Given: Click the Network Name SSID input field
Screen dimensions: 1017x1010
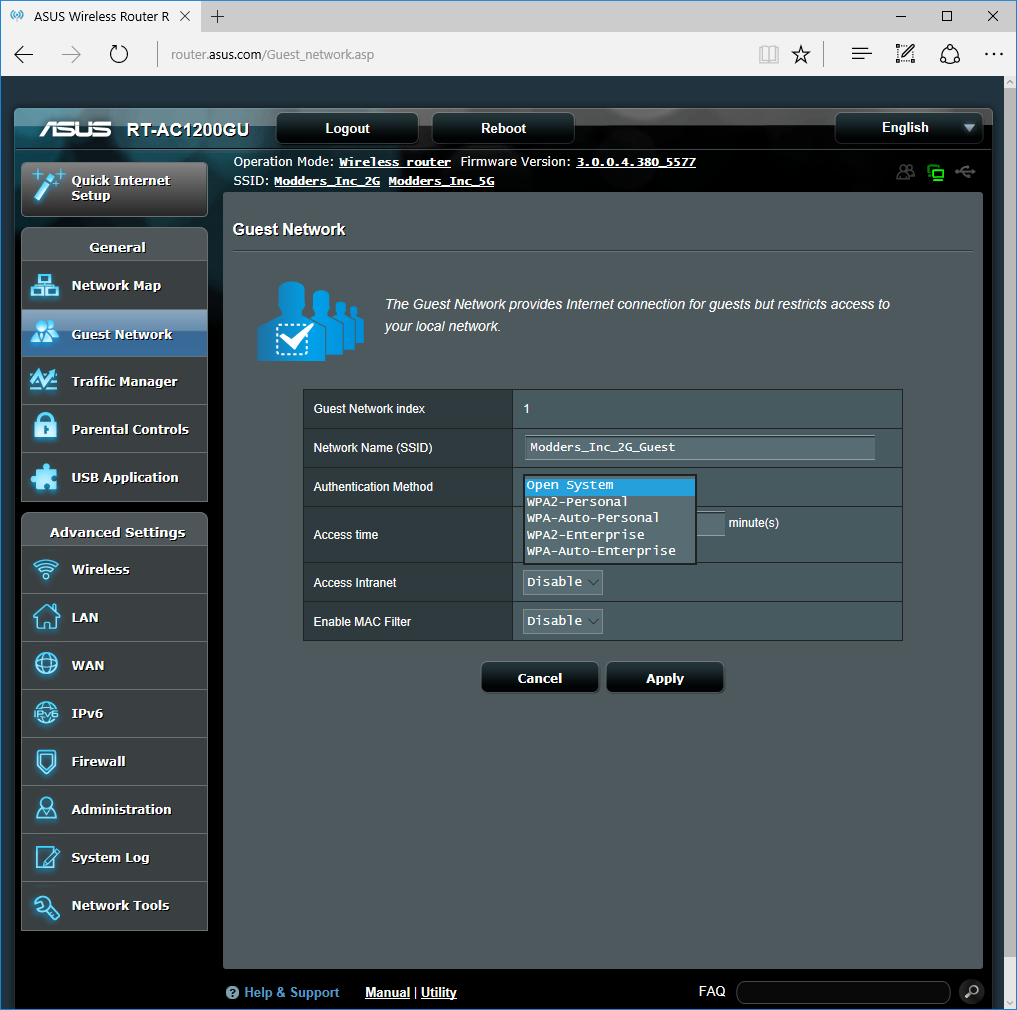Looking at the screenshot, I should pos(699,448).
